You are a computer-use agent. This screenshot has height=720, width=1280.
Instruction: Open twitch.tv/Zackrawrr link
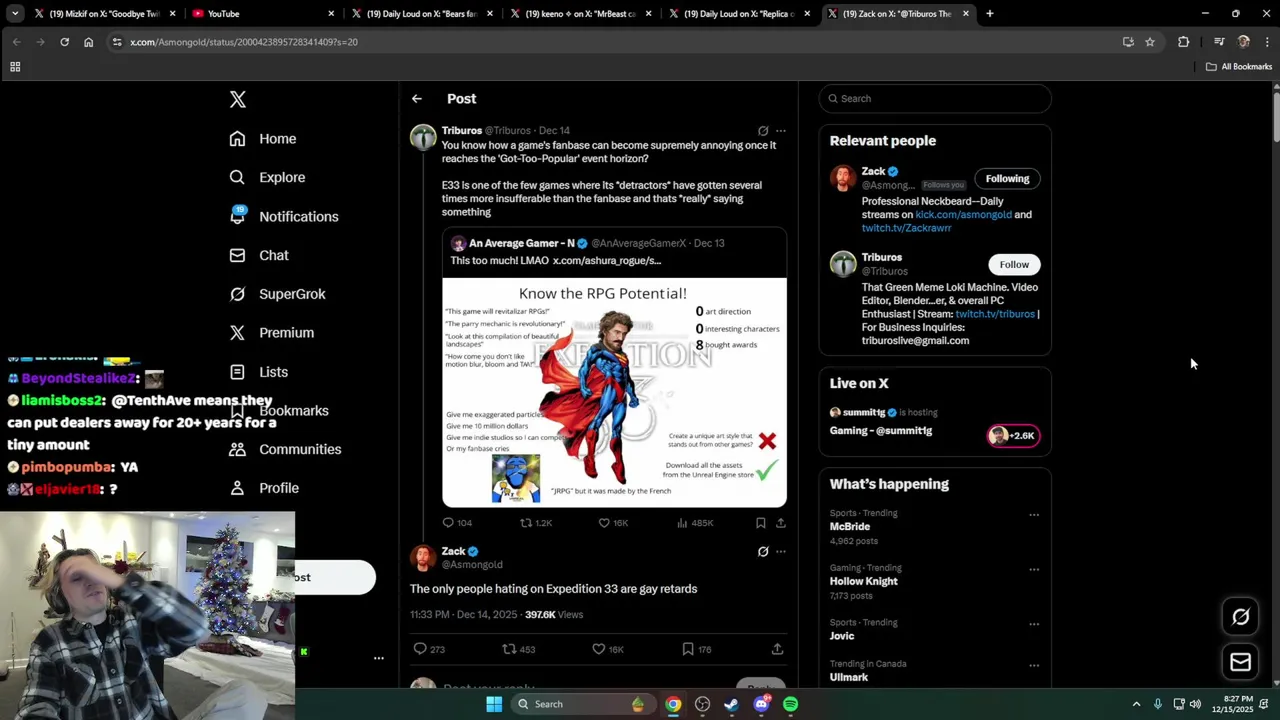[906, 228]
